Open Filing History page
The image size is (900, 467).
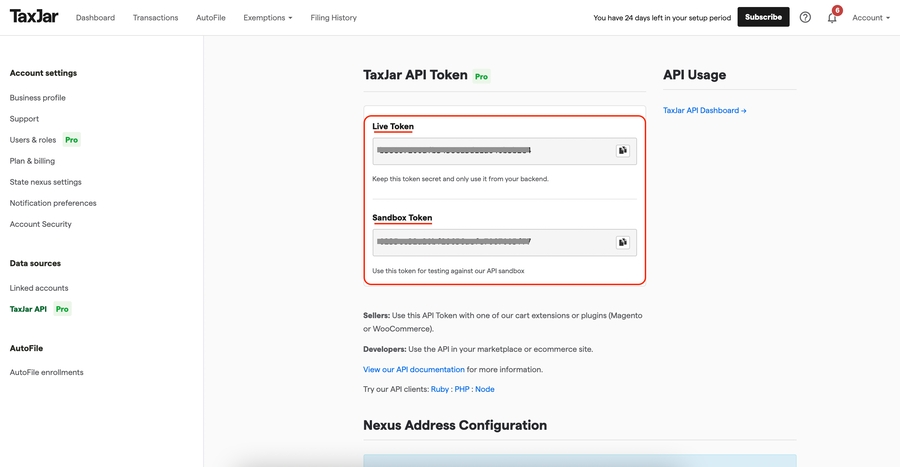point(333,18)
